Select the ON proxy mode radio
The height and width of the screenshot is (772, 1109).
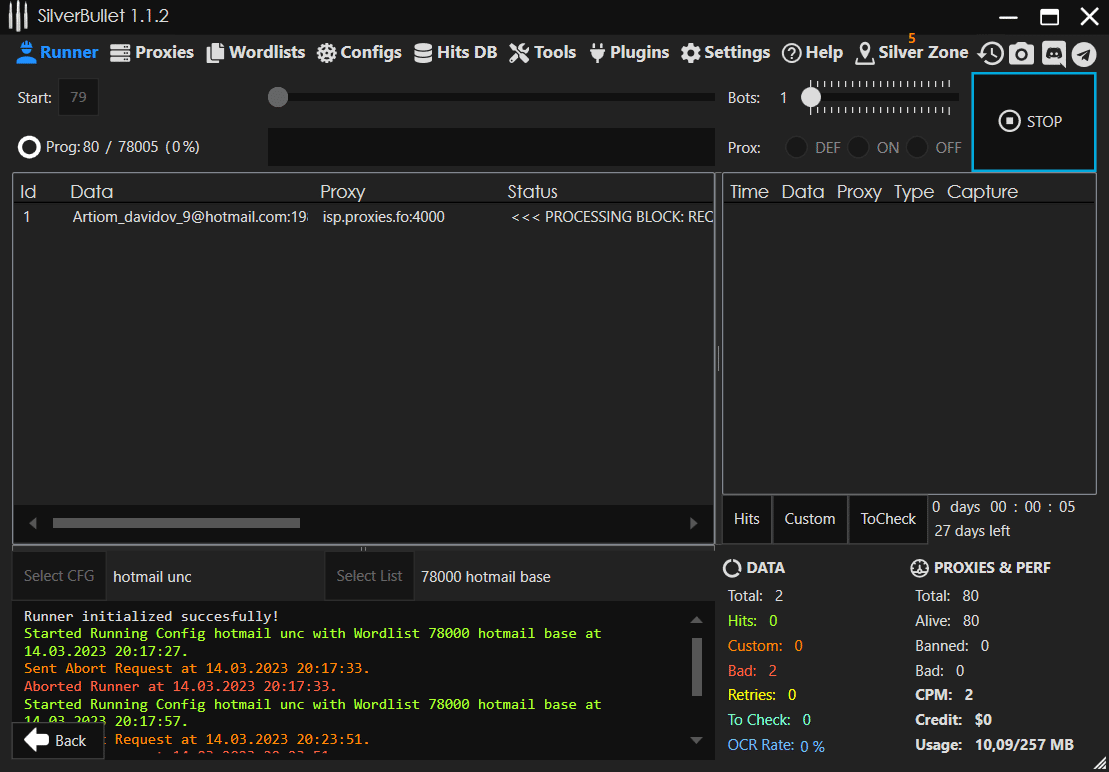coord(858,148)
